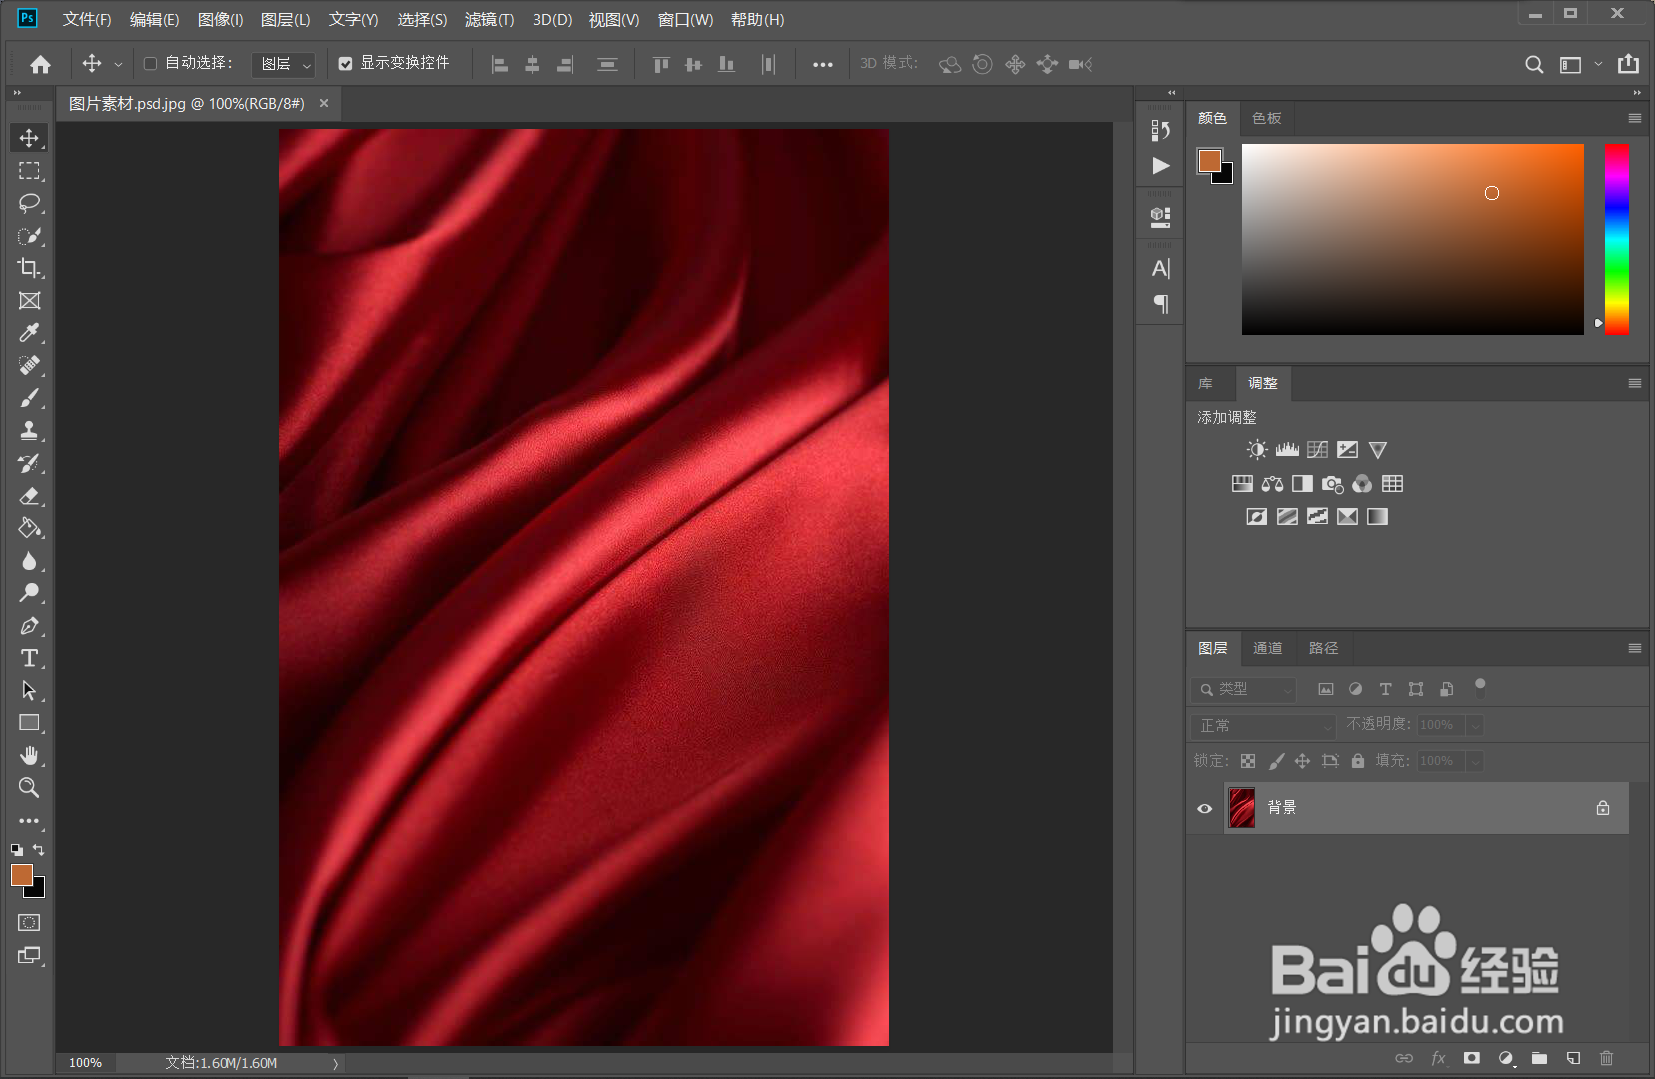Select the Frame tool
Image resolution: width=1655 pixels, height=1079 pixels.
coord(29,301)
